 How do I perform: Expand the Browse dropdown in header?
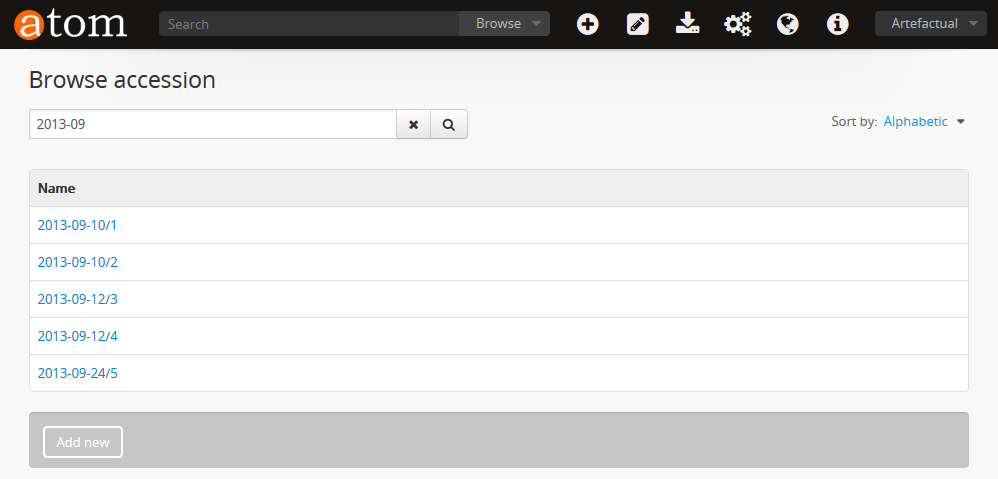coord(505,24)
